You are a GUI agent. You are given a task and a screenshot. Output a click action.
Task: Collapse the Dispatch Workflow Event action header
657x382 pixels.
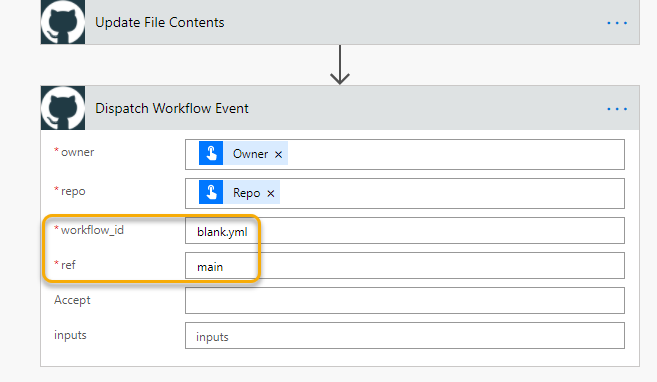[340, 108]
